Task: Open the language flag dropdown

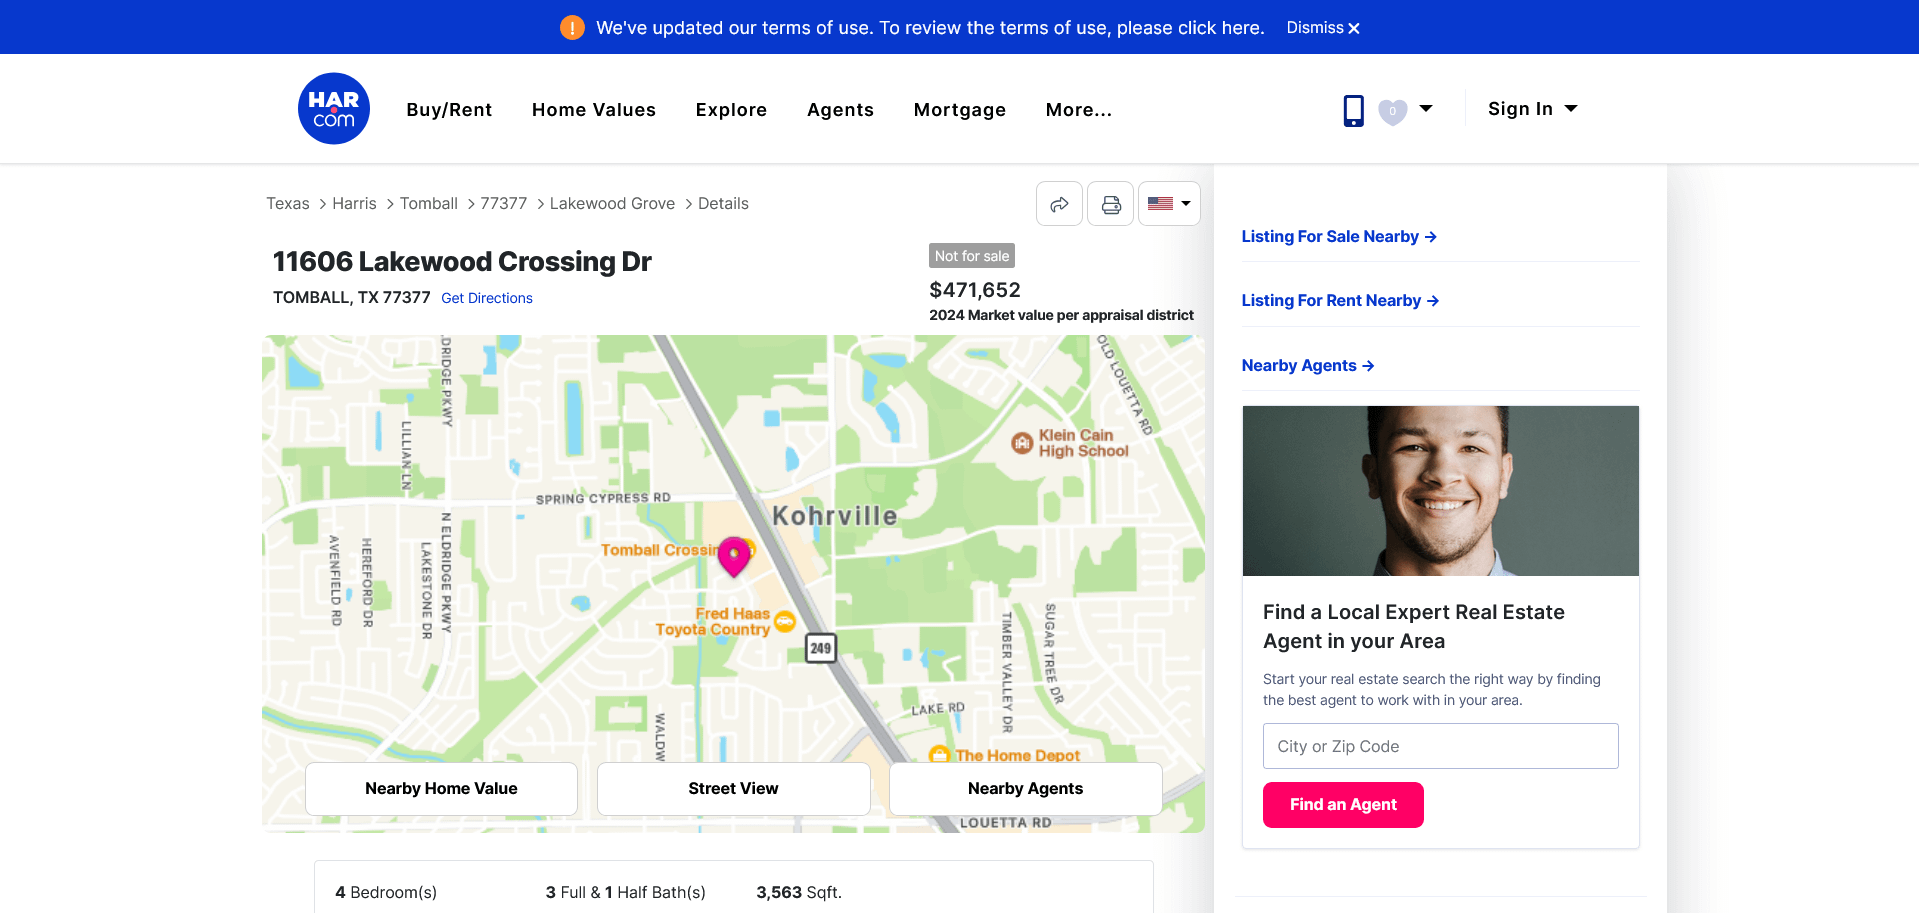Action: (x=1169, y=204)
